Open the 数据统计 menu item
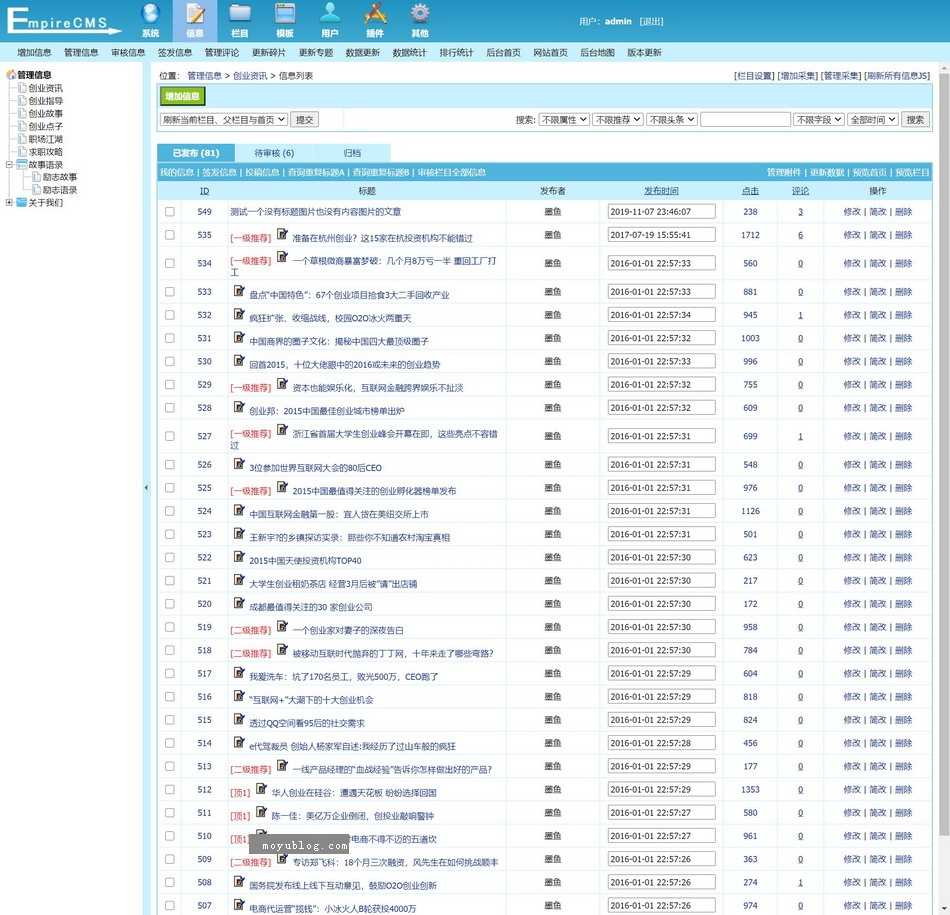 [410, 53]
